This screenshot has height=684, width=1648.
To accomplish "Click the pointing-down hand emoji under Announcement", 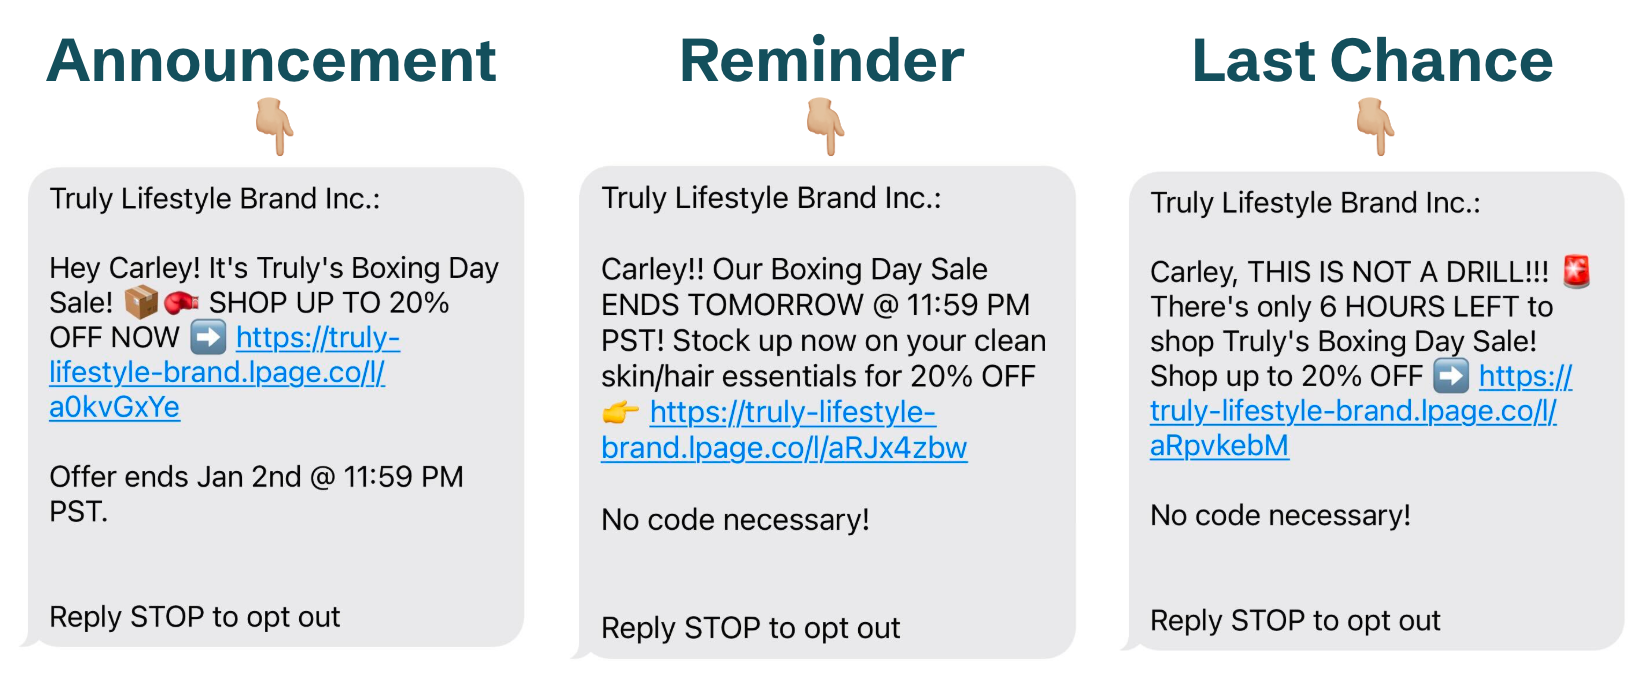I will pos(274,126).
